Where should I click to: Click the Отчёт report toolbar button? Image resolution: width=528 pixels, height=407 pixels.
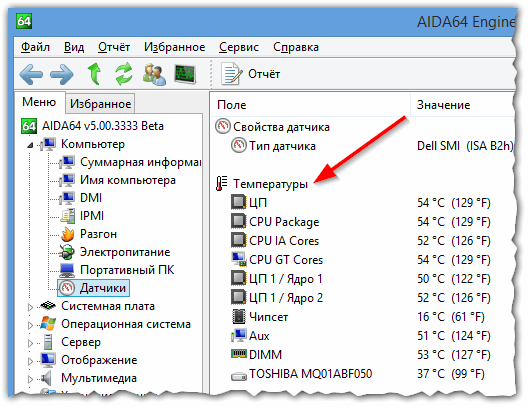251,74
